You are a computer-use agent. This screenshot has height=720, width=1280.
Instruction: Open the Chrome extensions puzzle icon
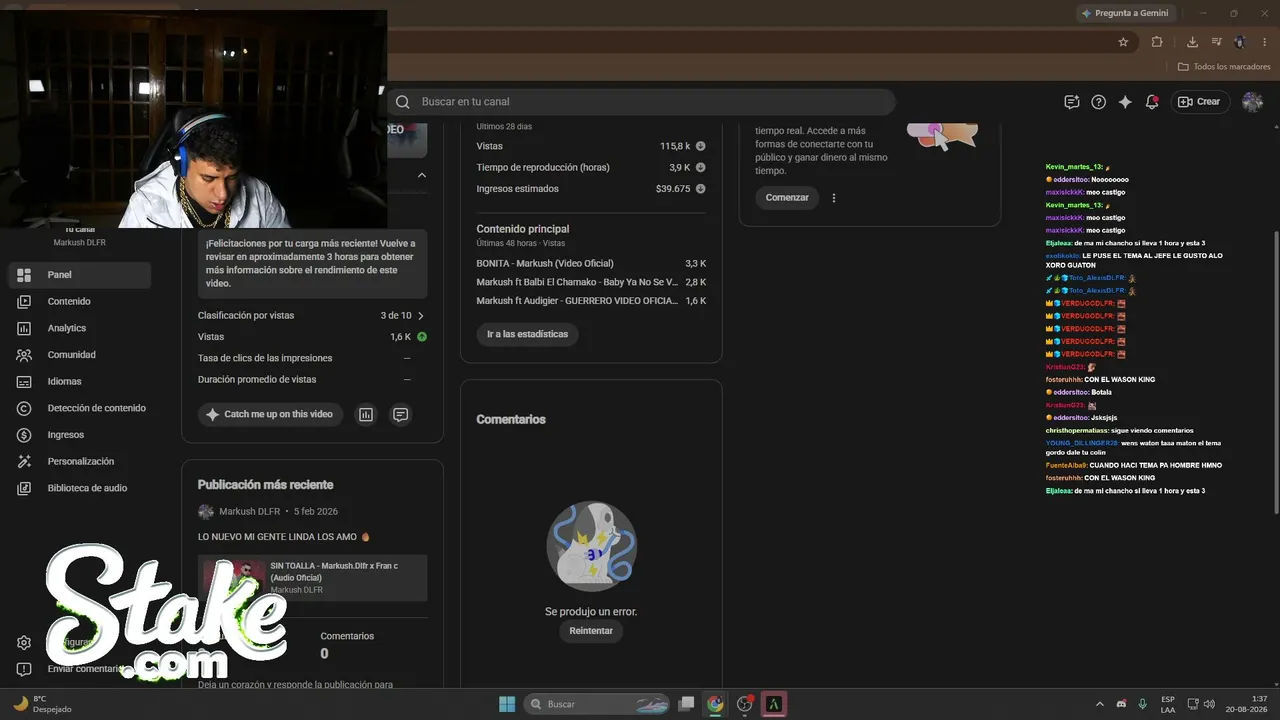tap(1157, 42)
